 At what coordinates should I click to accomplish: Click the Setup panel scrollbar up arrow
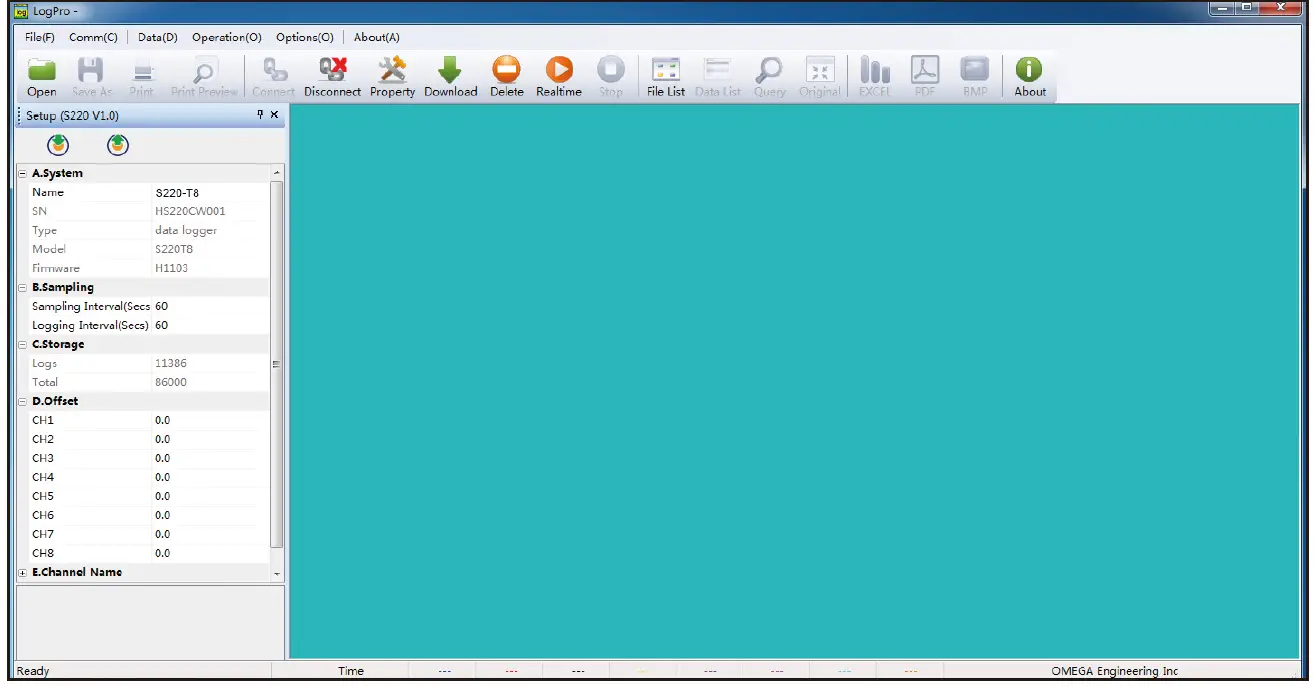pos(277,173)
